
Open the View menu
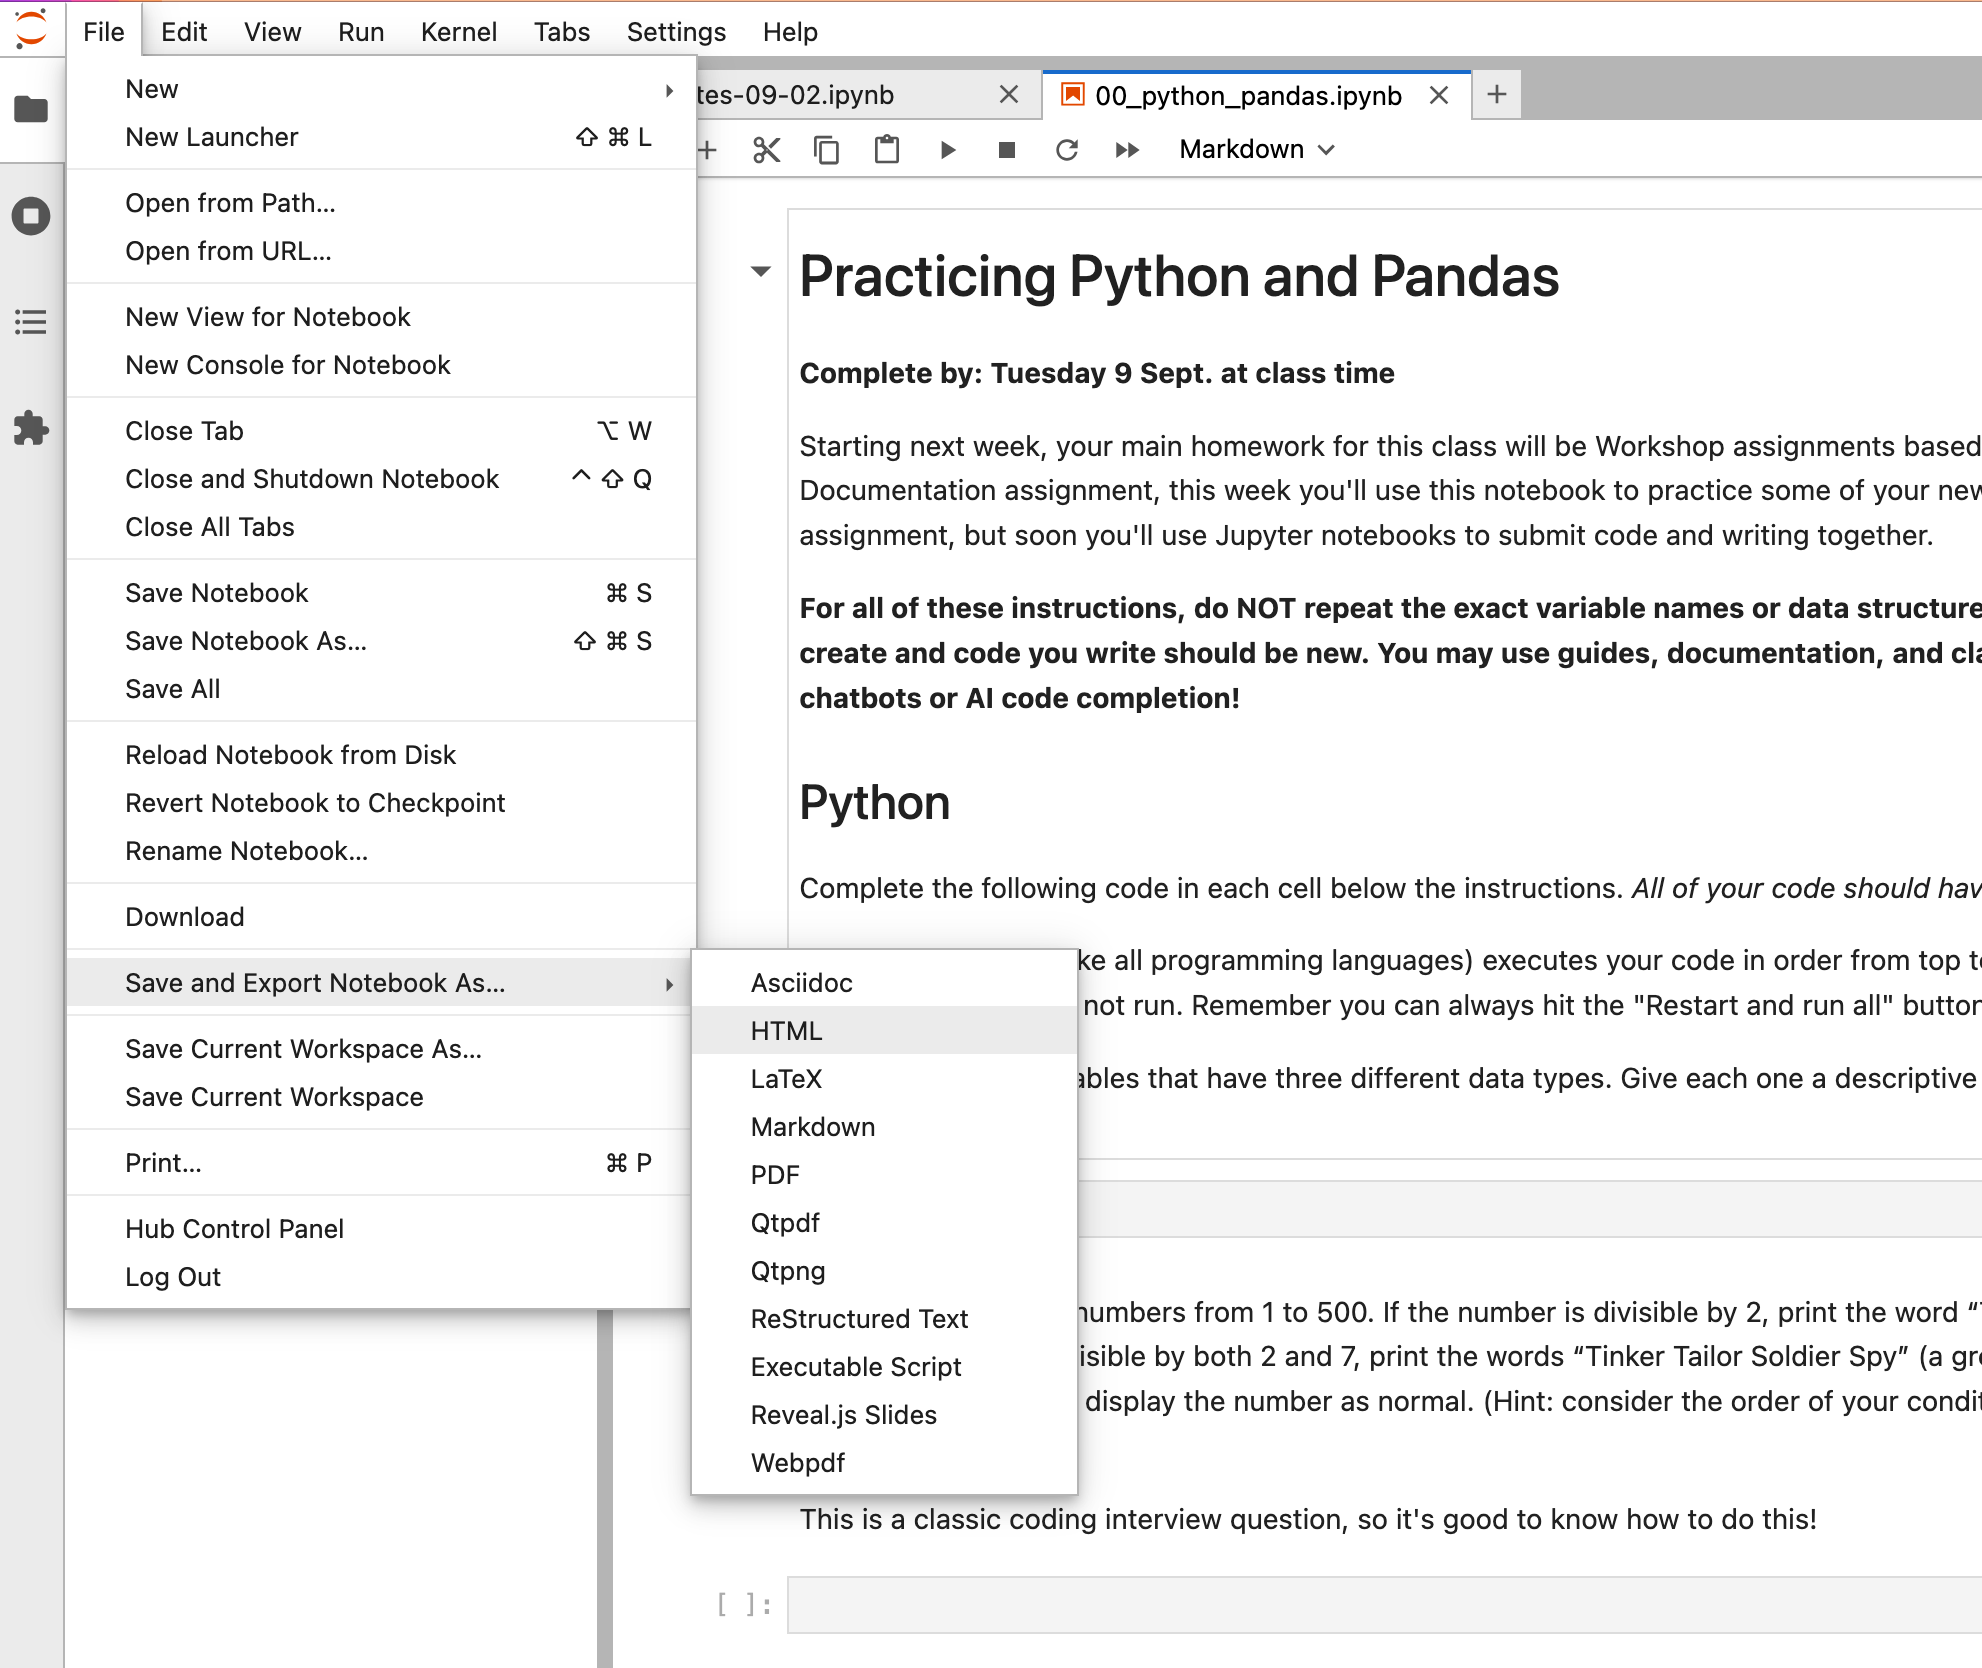point(272,32)
